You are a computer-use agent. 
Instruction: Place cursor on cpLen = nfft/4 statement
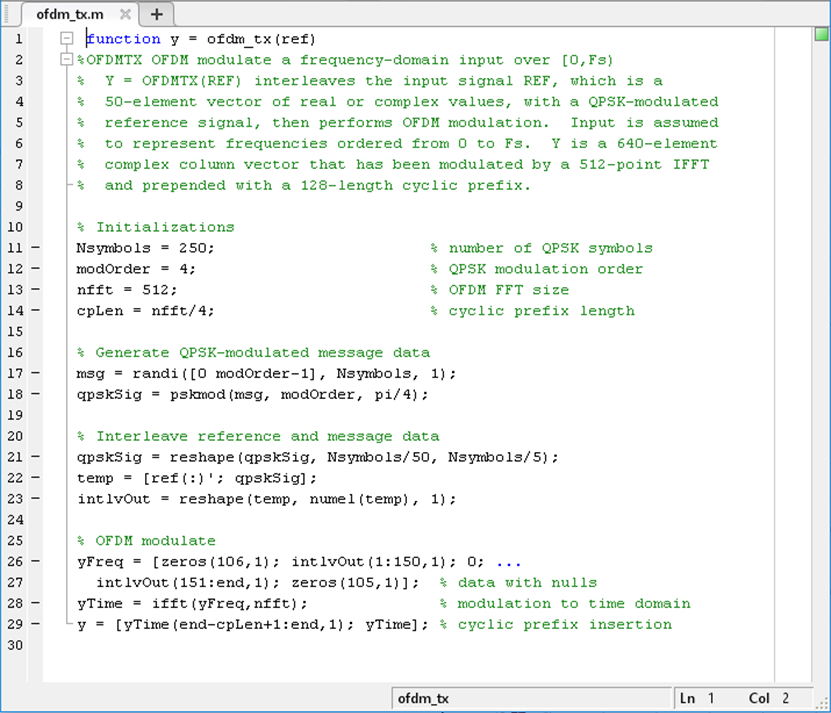146,311
